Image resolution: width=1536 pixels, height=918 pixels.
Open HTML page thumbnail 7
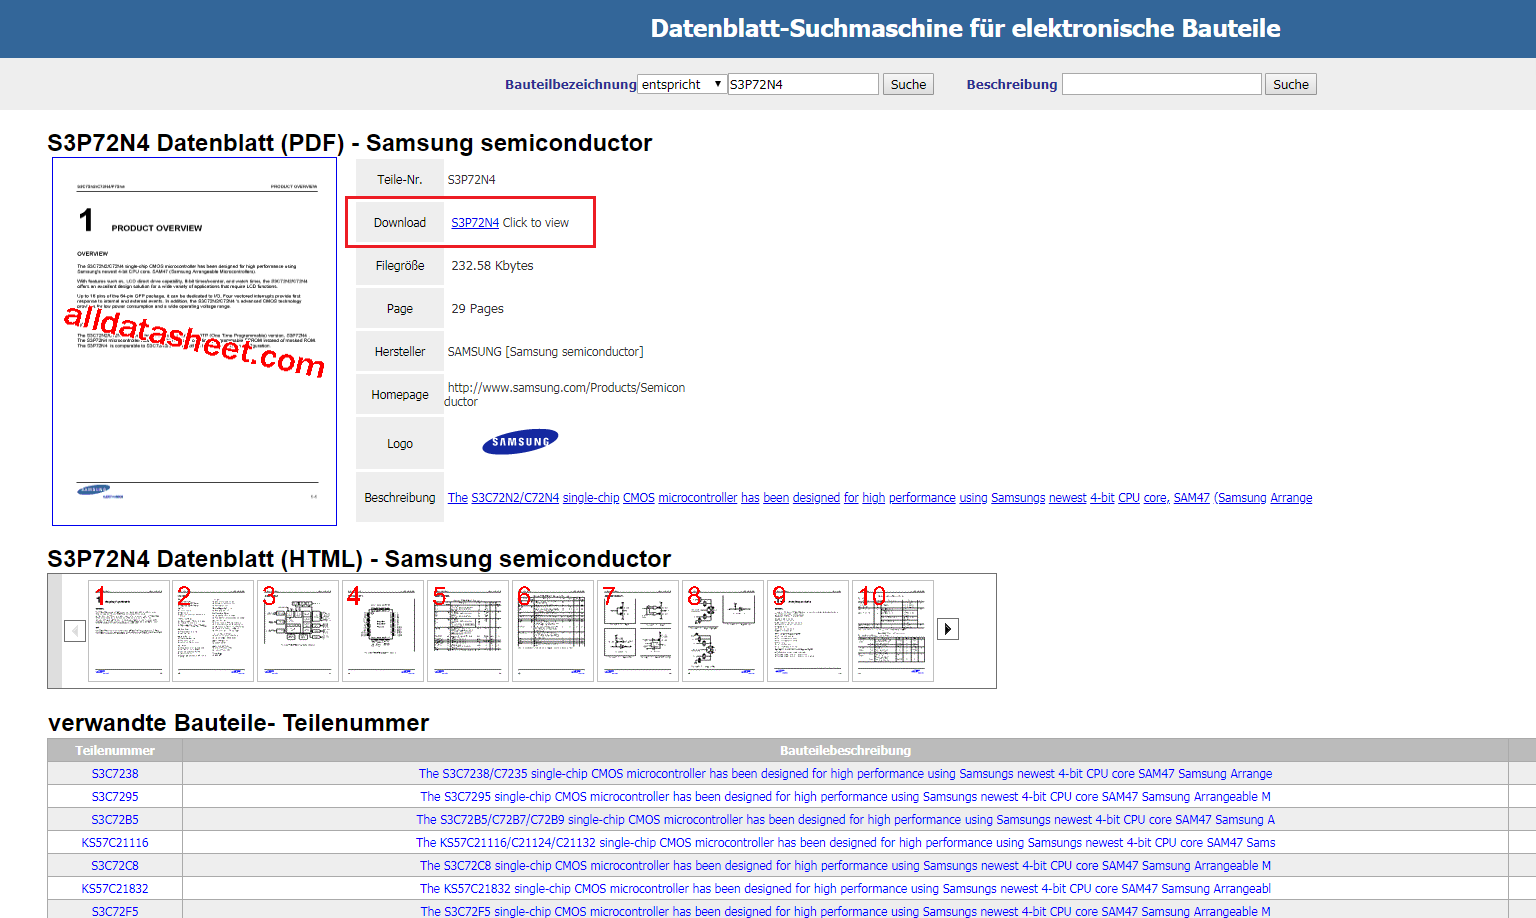(x=638, y=631)
